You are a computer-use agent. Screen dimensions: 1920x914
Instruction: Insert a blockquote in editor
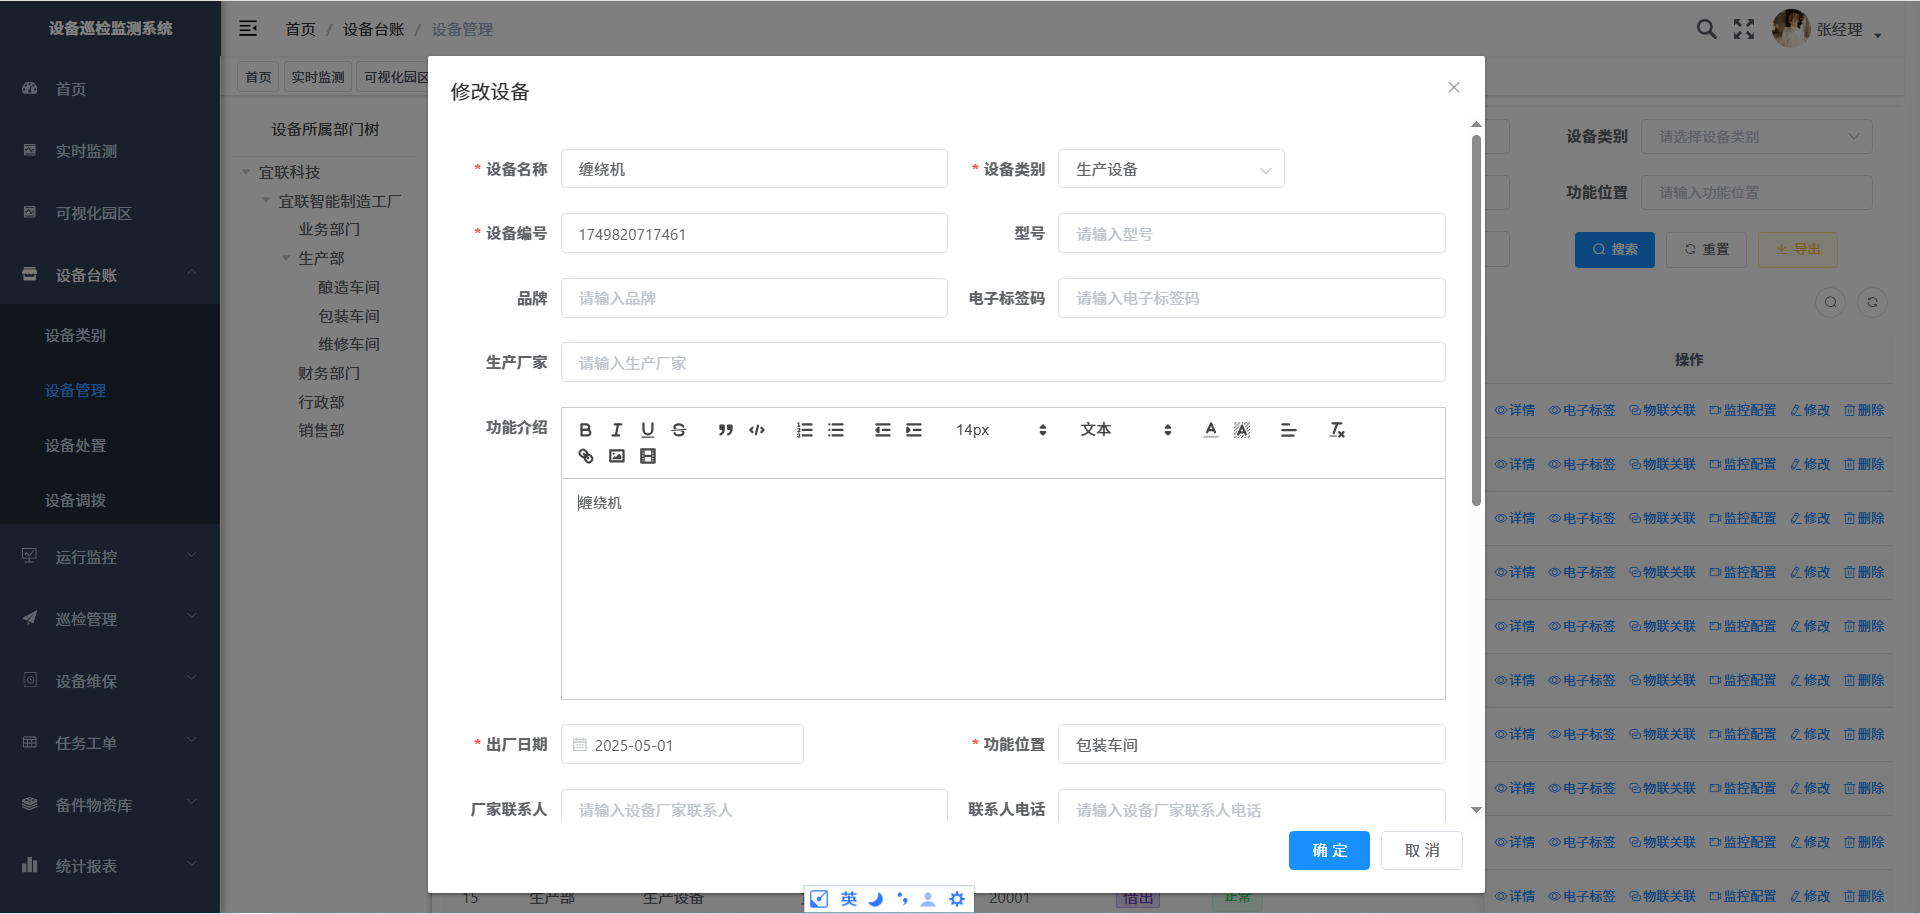click(726, 430)
